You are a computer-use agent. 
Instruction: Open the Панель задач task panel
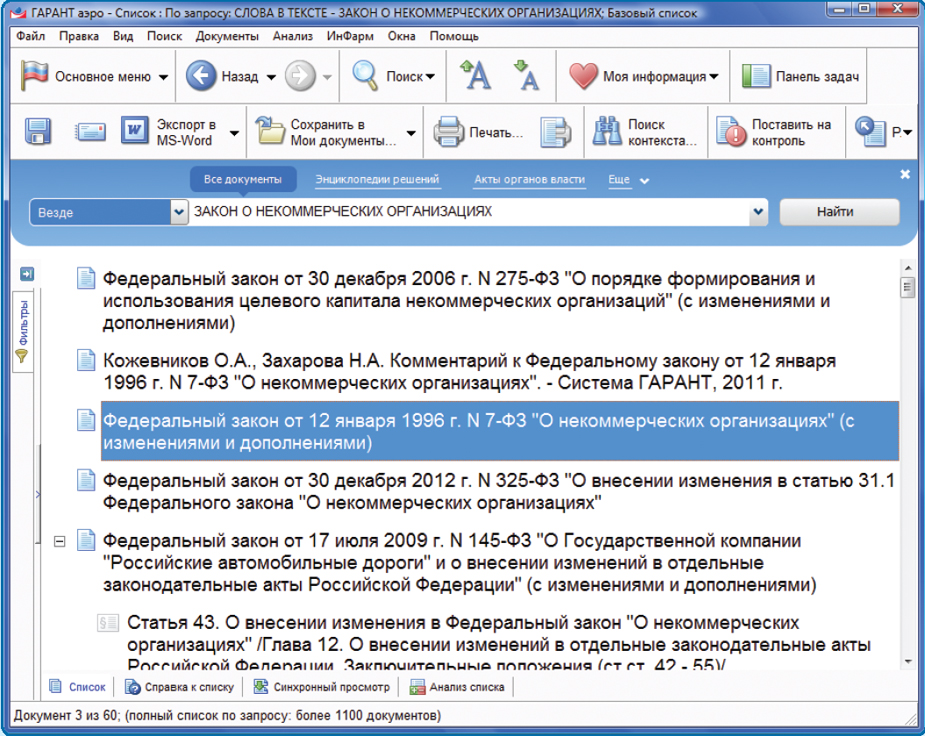pyautogui.click(x=803, y=76)
